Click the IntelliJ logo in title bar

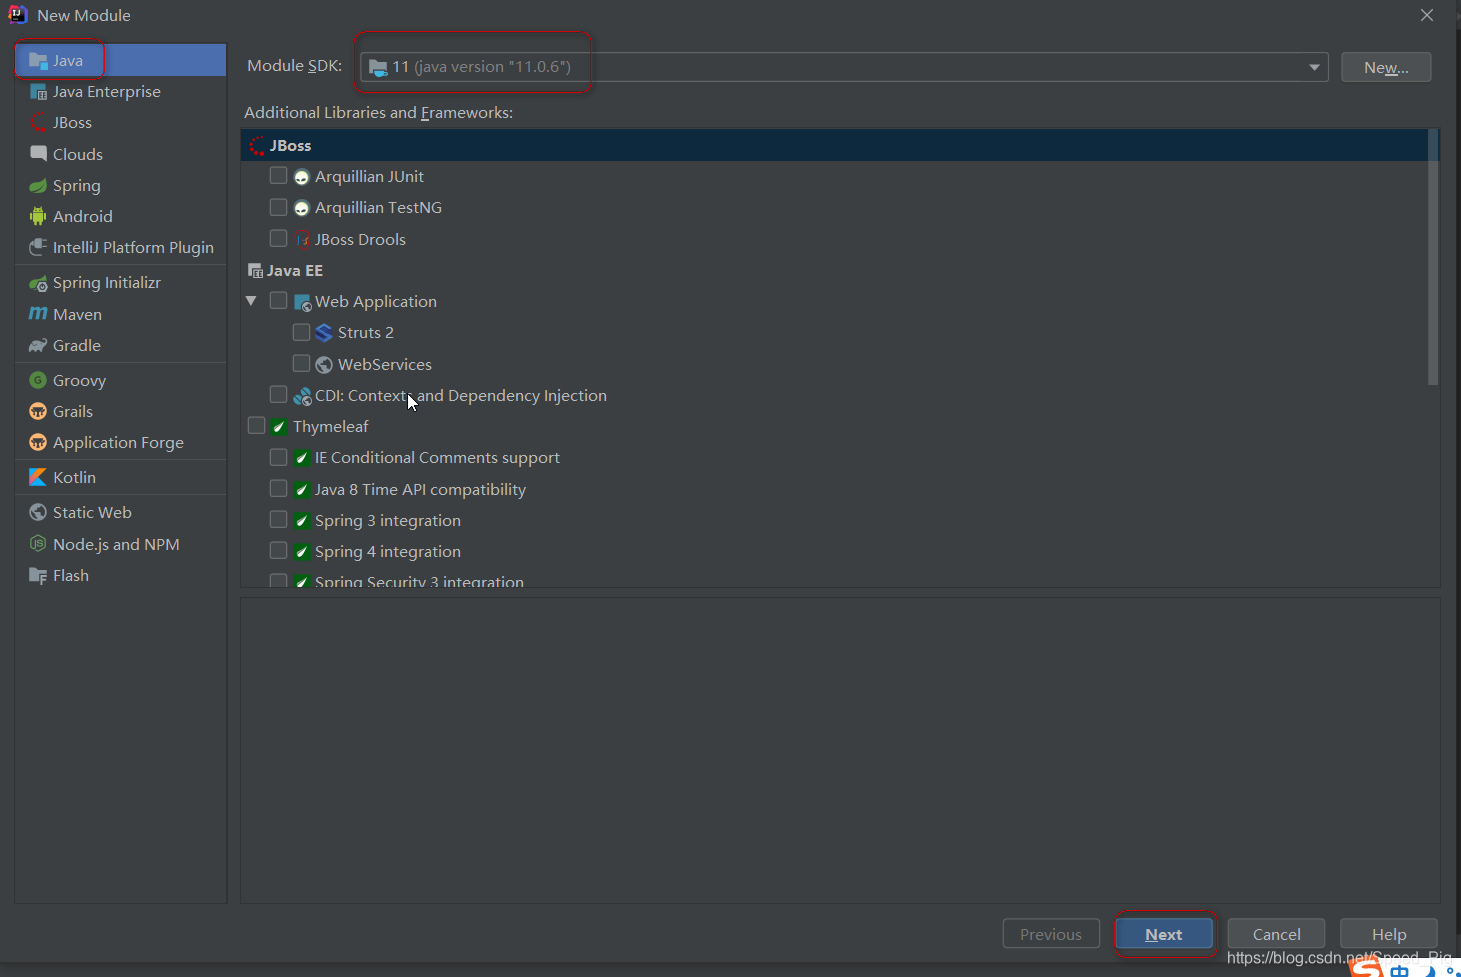point(17,14)
